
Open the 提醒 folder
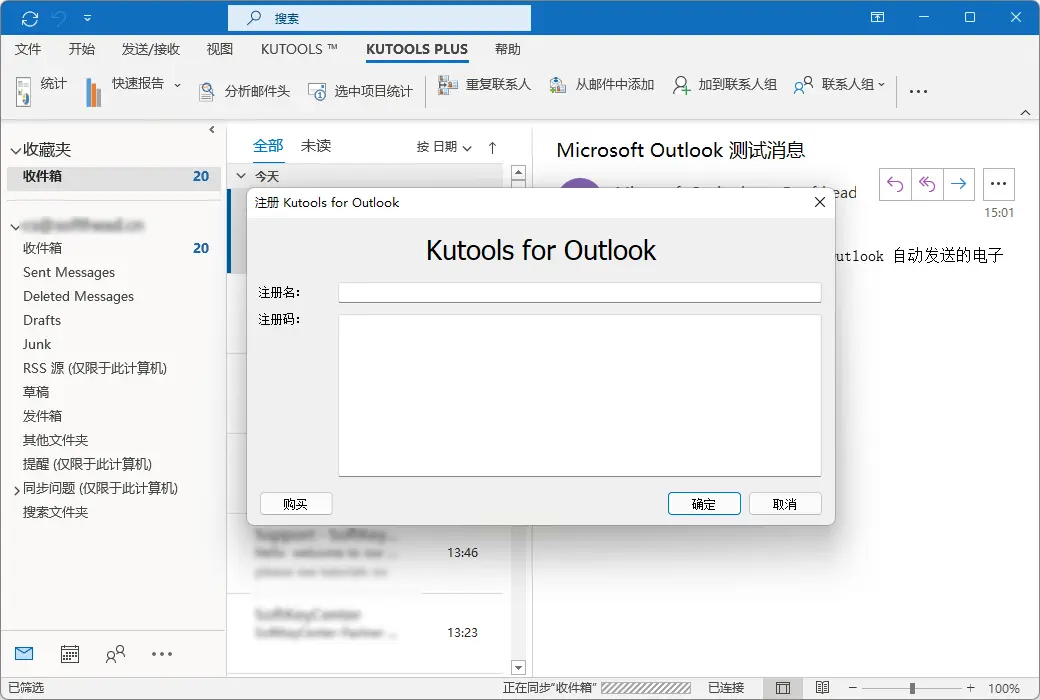(x=88, y=464)
